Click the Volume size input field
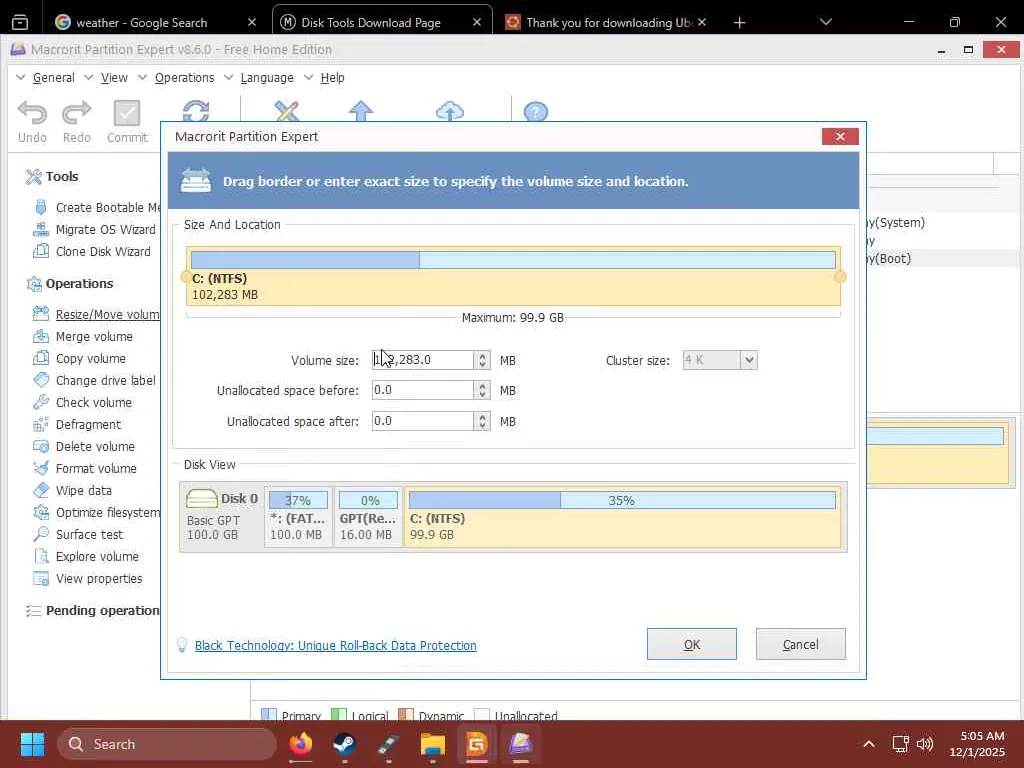 [423, 360]
